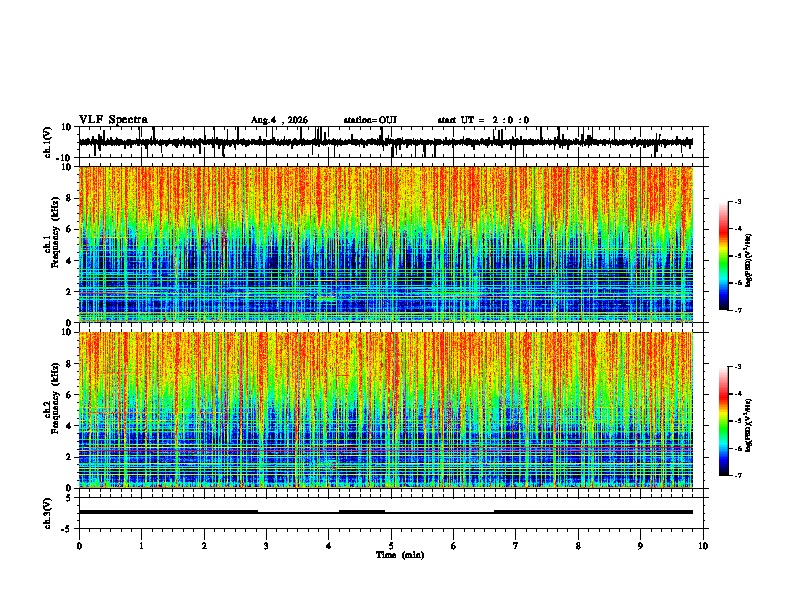This screenshot has height=612, width=792.
Task: Click the "6" kHz tick on ch.1 spectrogram
Action: [69, 230]
